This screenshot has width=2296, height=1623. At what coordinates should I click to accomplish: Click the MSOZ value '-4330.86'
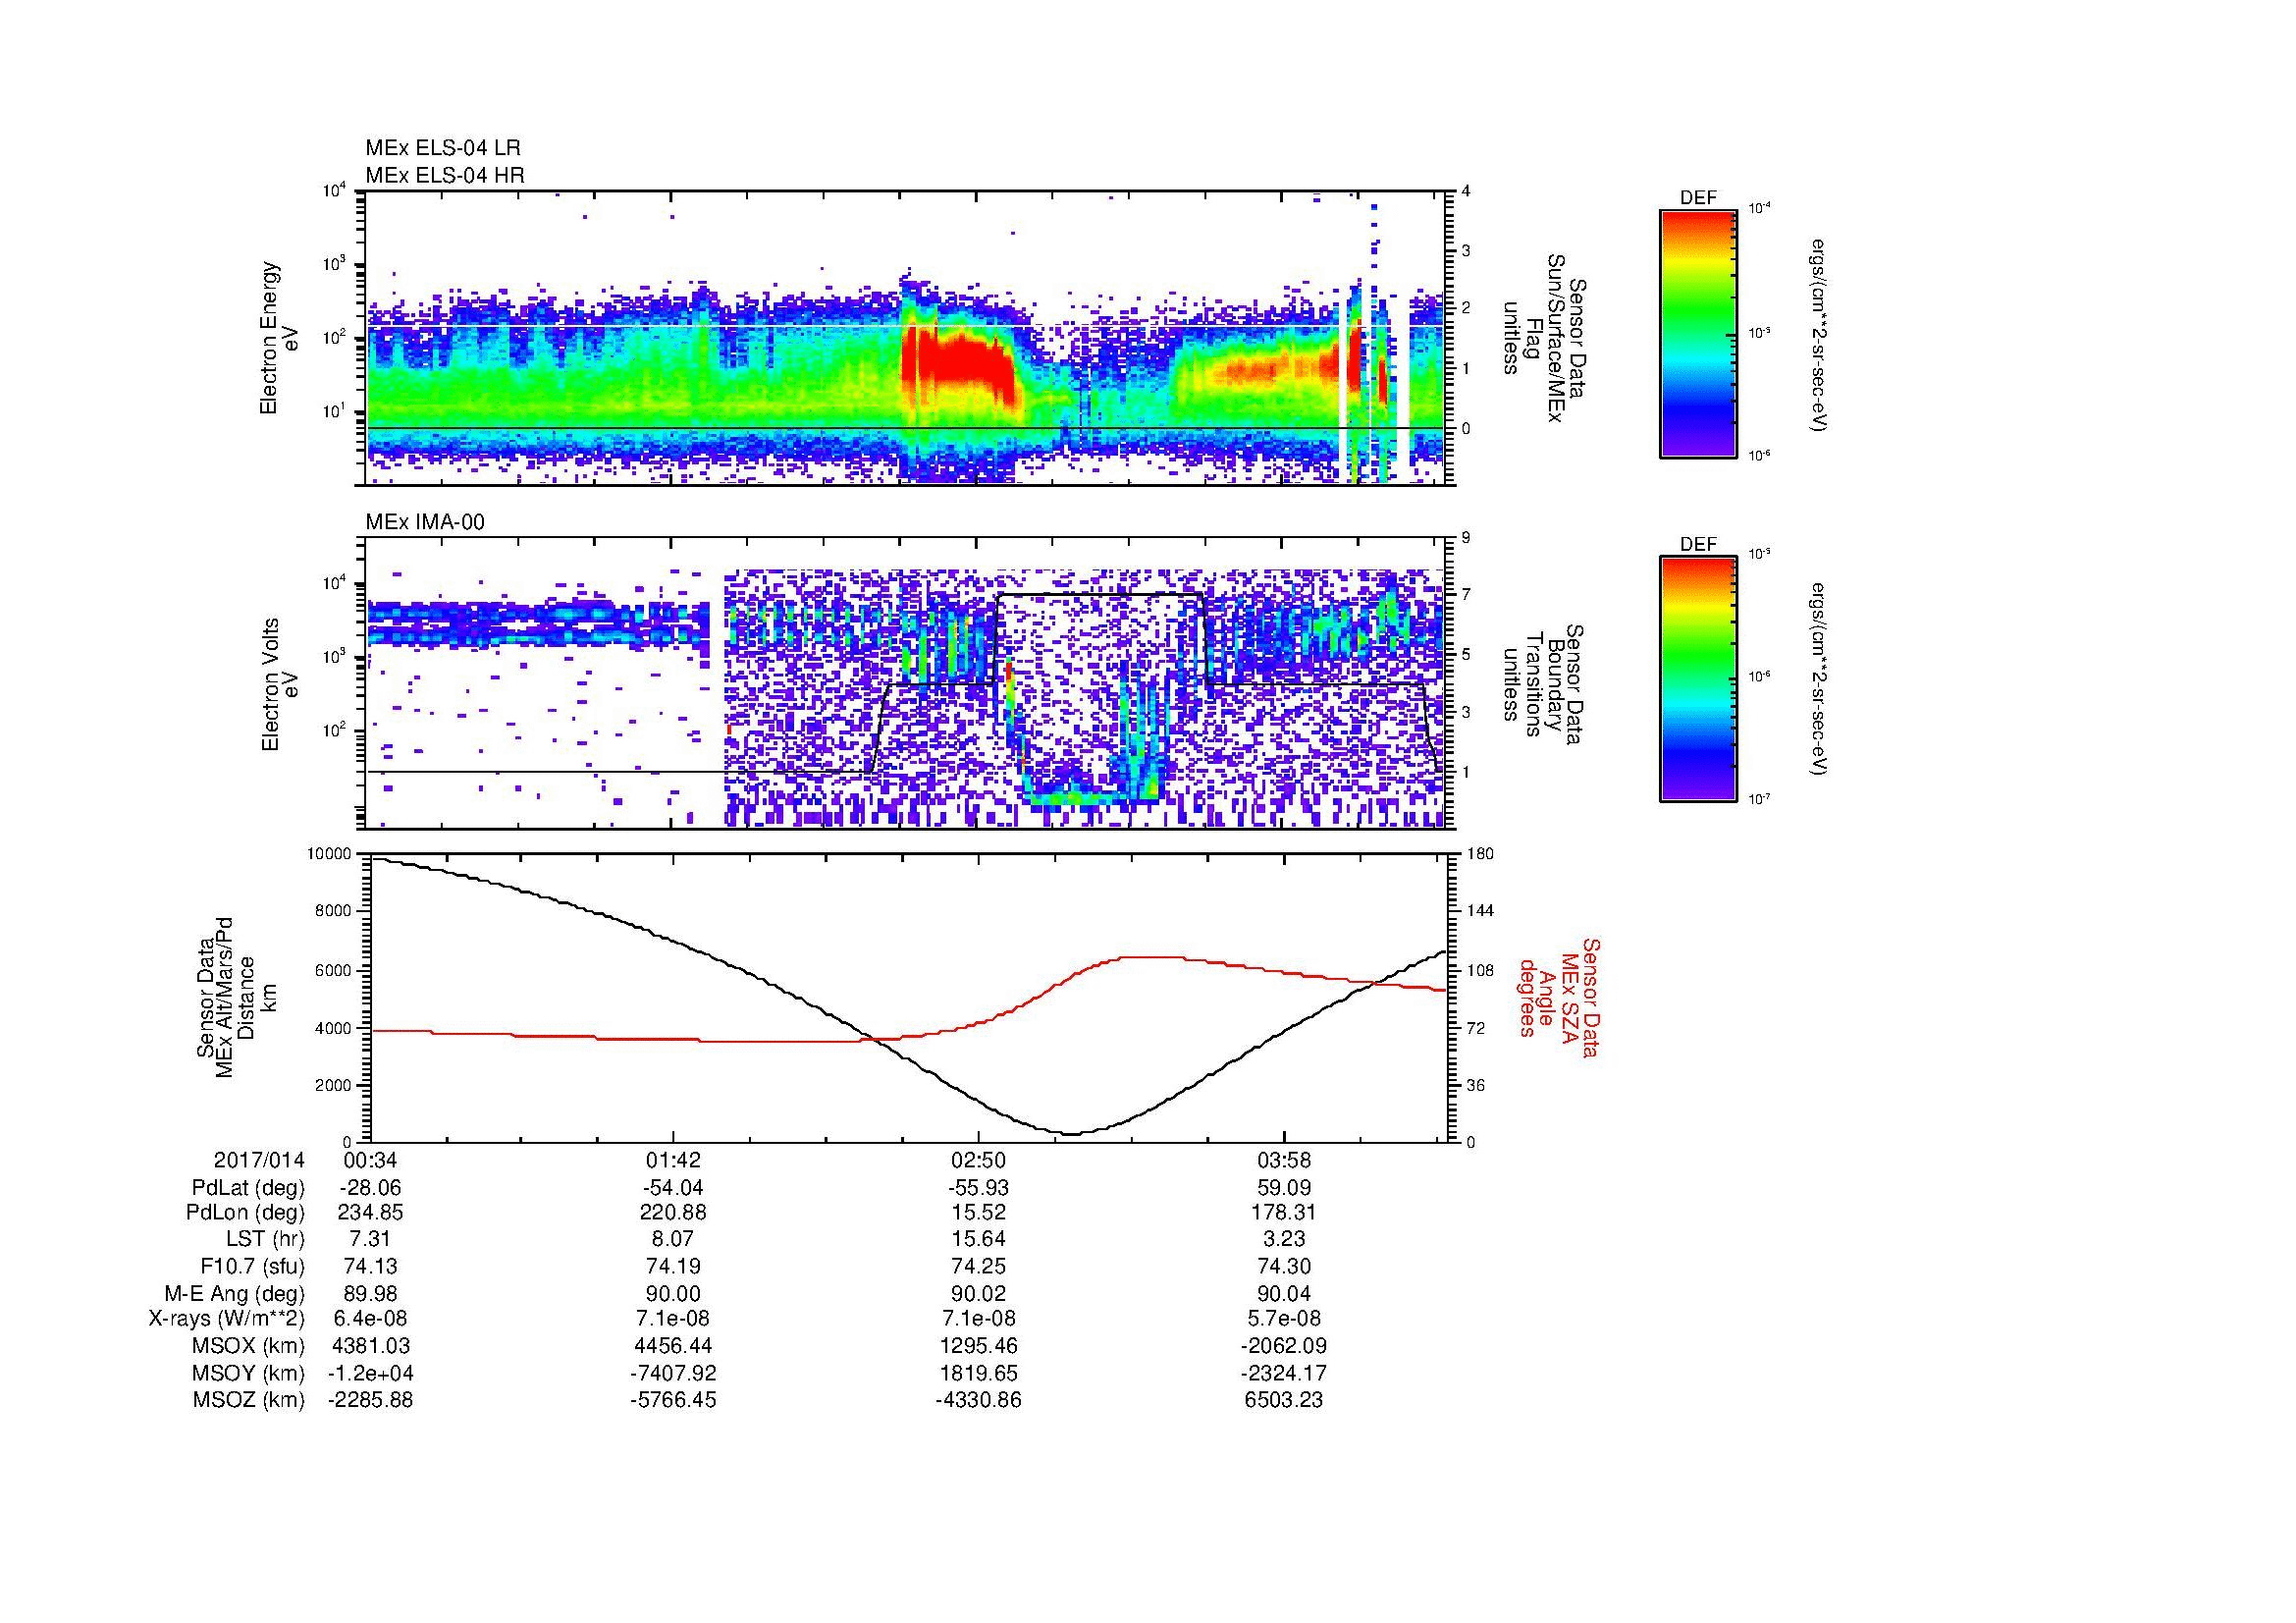[978, 1400]
